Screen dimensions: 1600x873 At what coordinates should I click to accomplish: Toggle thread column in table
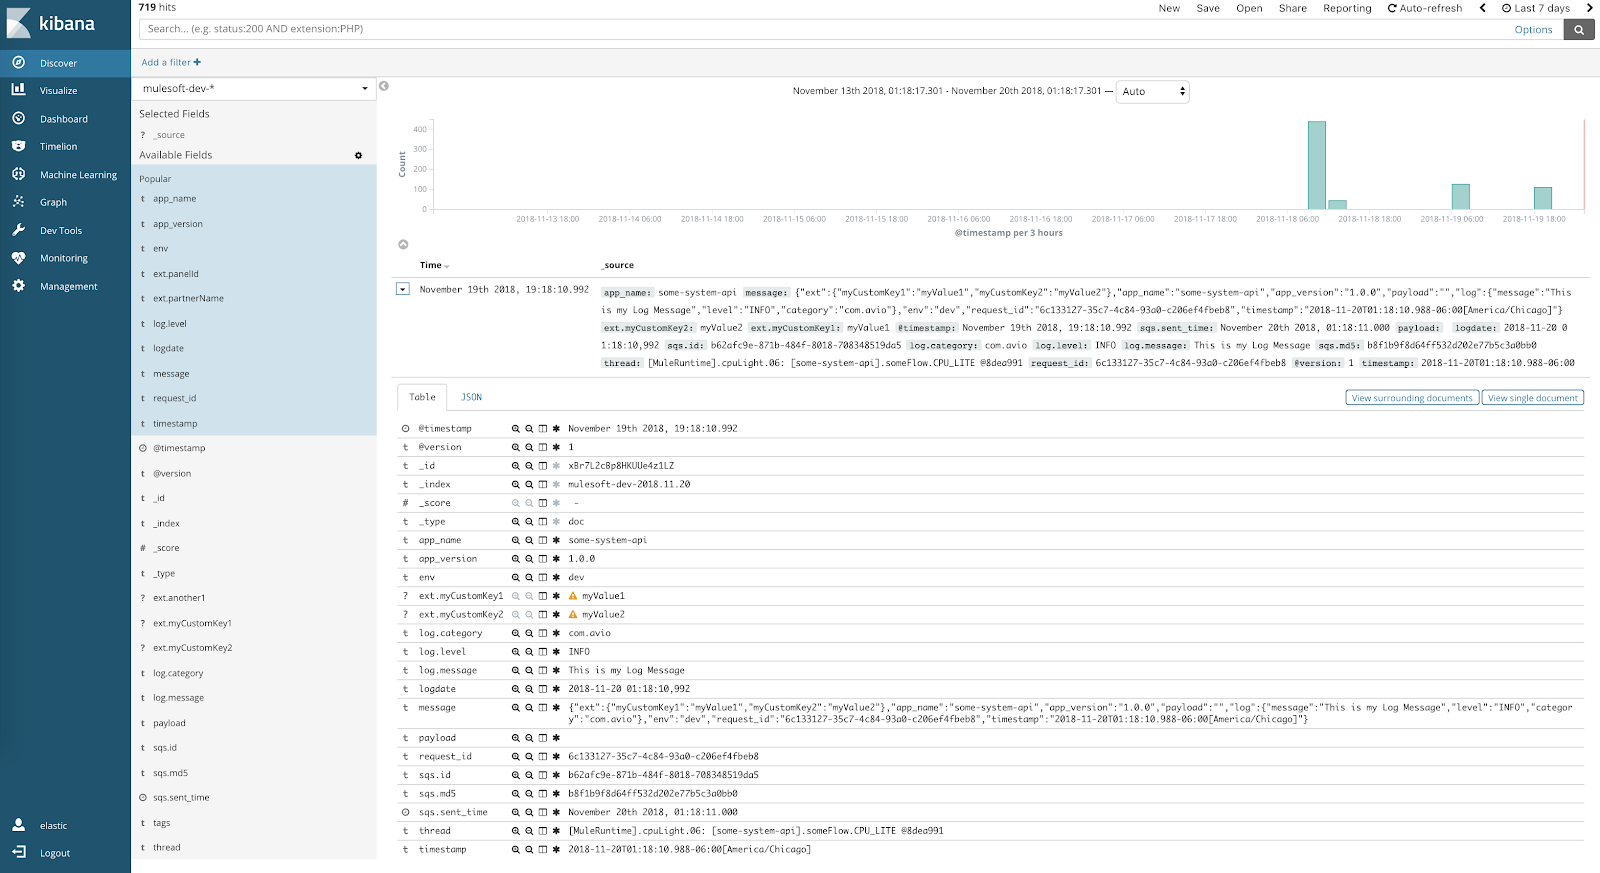[543, 831]
